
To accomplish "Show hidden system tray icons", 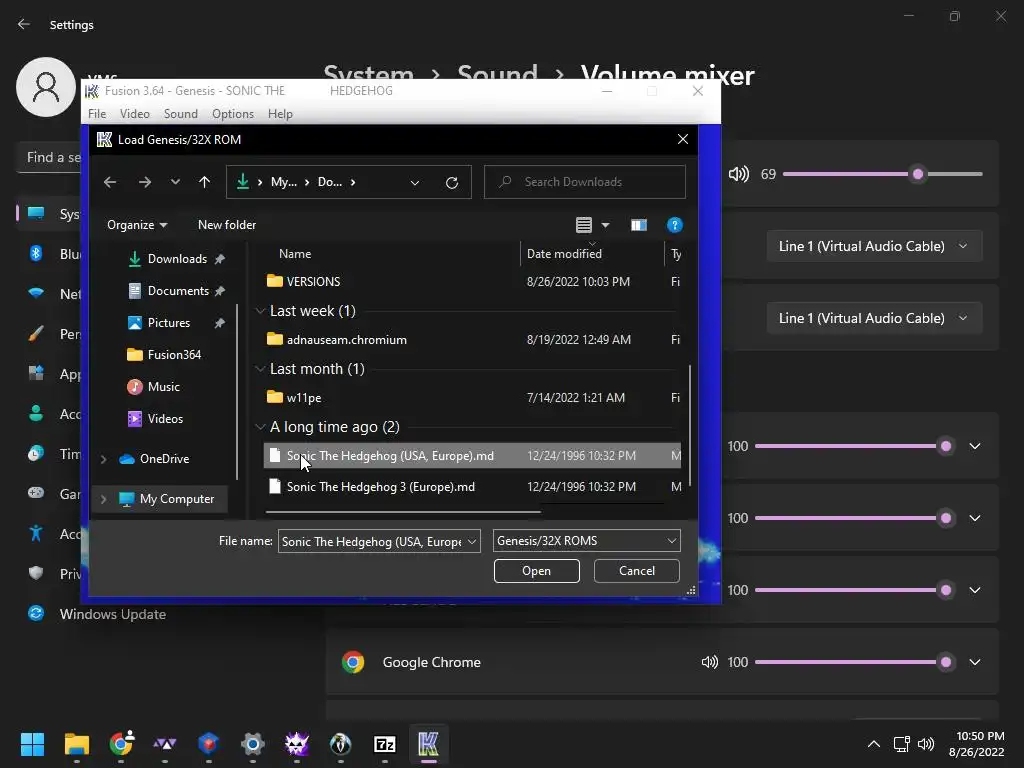I will 873,744.
